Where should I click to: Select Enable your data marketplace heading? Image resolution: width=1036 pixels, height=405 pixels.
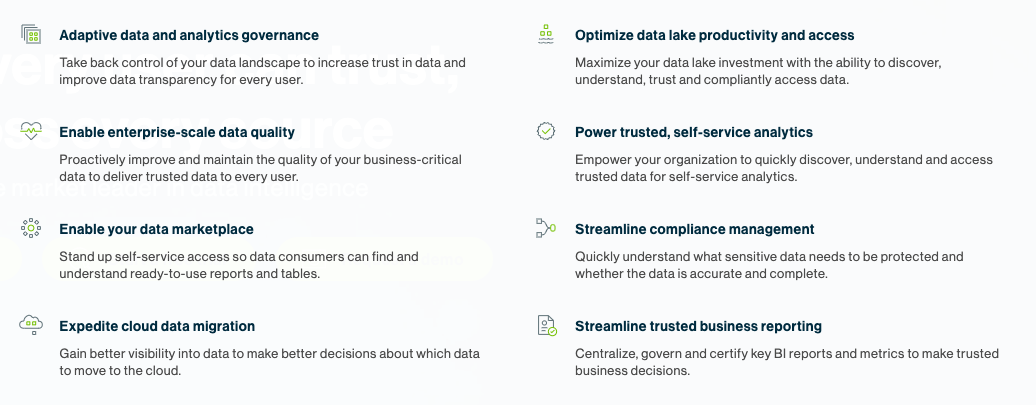point(156,229)
